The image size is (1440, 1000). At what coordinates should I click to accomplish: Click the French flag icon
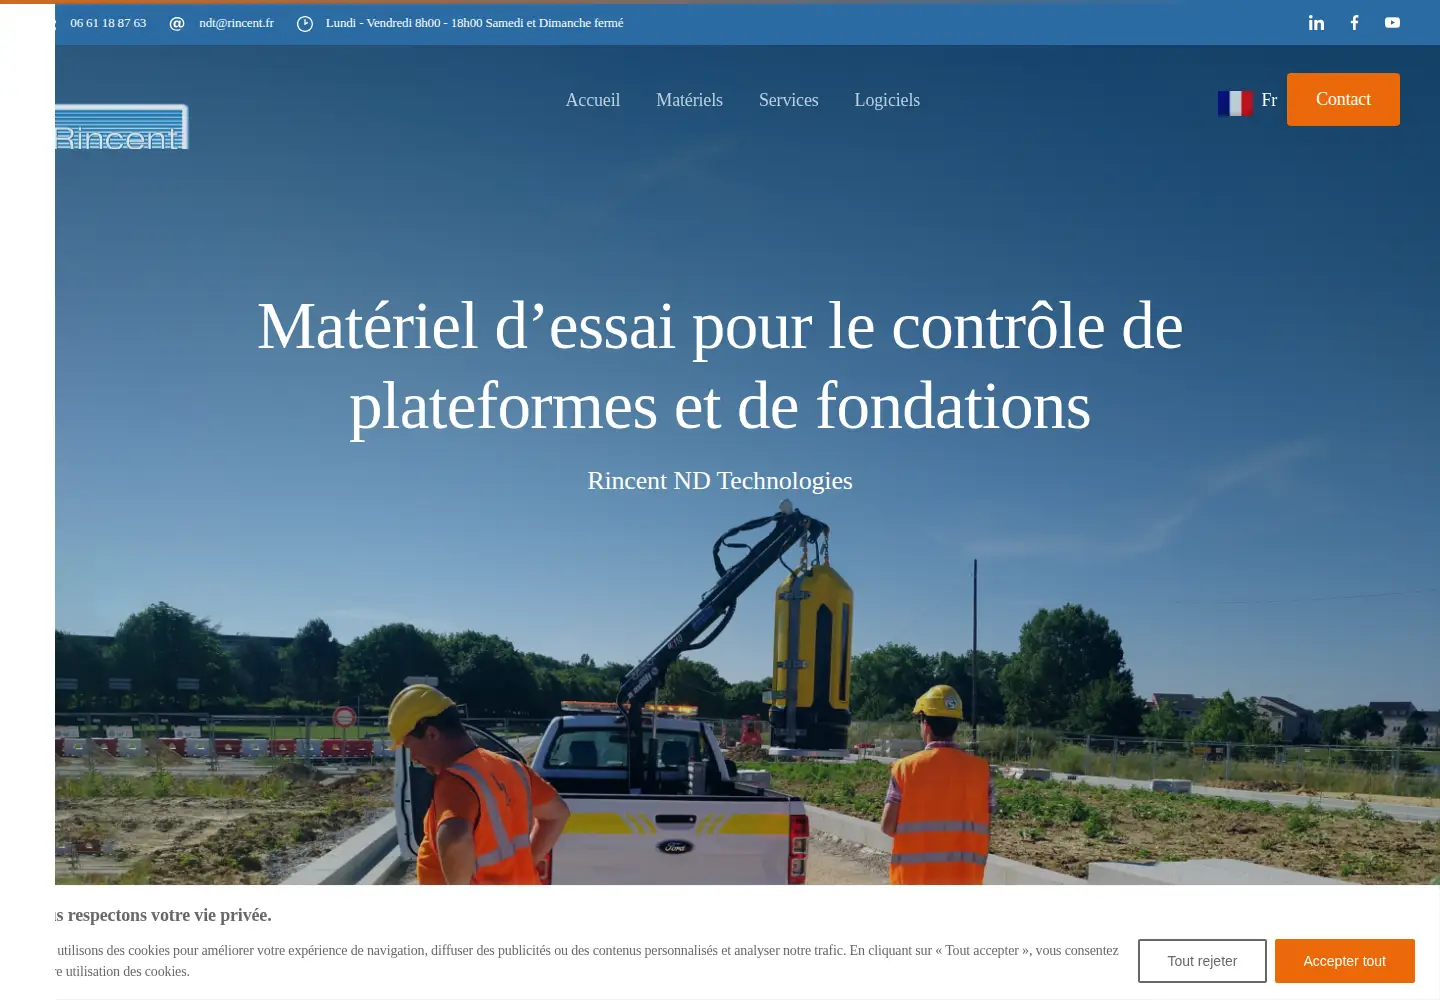pos(1235,103)
